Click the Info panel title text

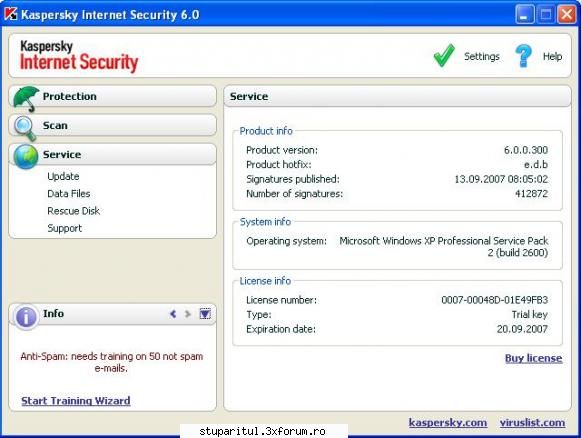click(x=53, y=313)
